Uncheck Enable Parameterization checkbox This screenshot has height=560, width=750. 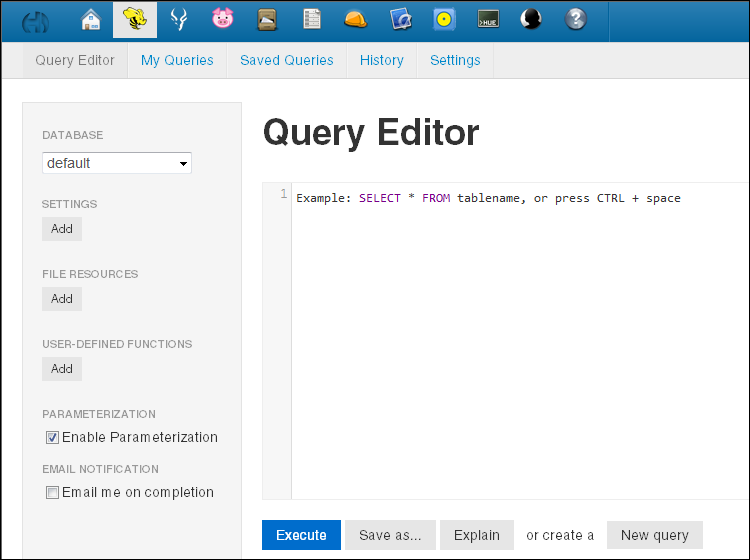click(52, 438)
